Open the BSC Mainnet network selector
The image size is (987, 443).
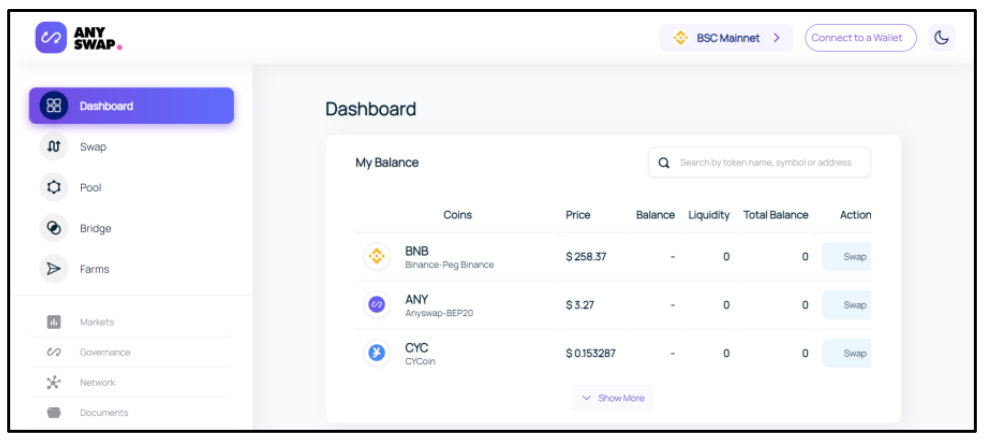pos(725,38)
